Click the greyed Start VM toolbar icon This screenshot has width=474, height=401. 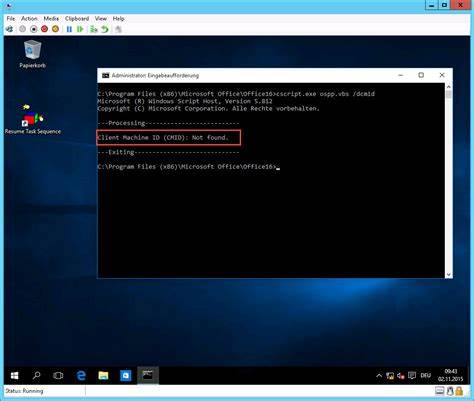coord(22,29)
